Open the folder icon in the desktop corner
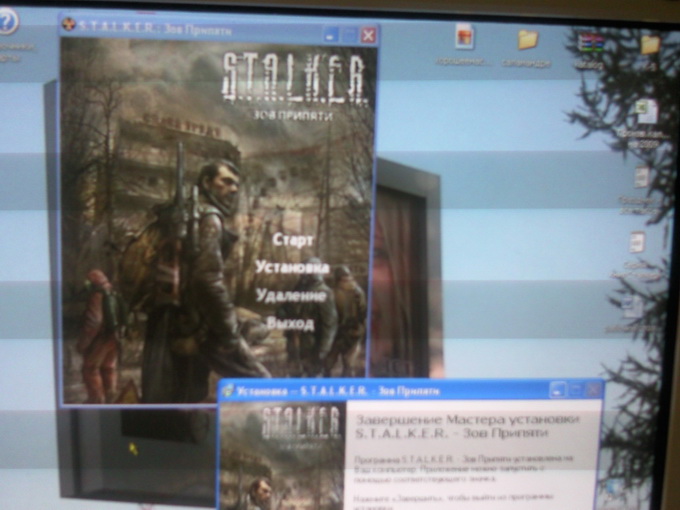680x510 pixels. point(650,45)
